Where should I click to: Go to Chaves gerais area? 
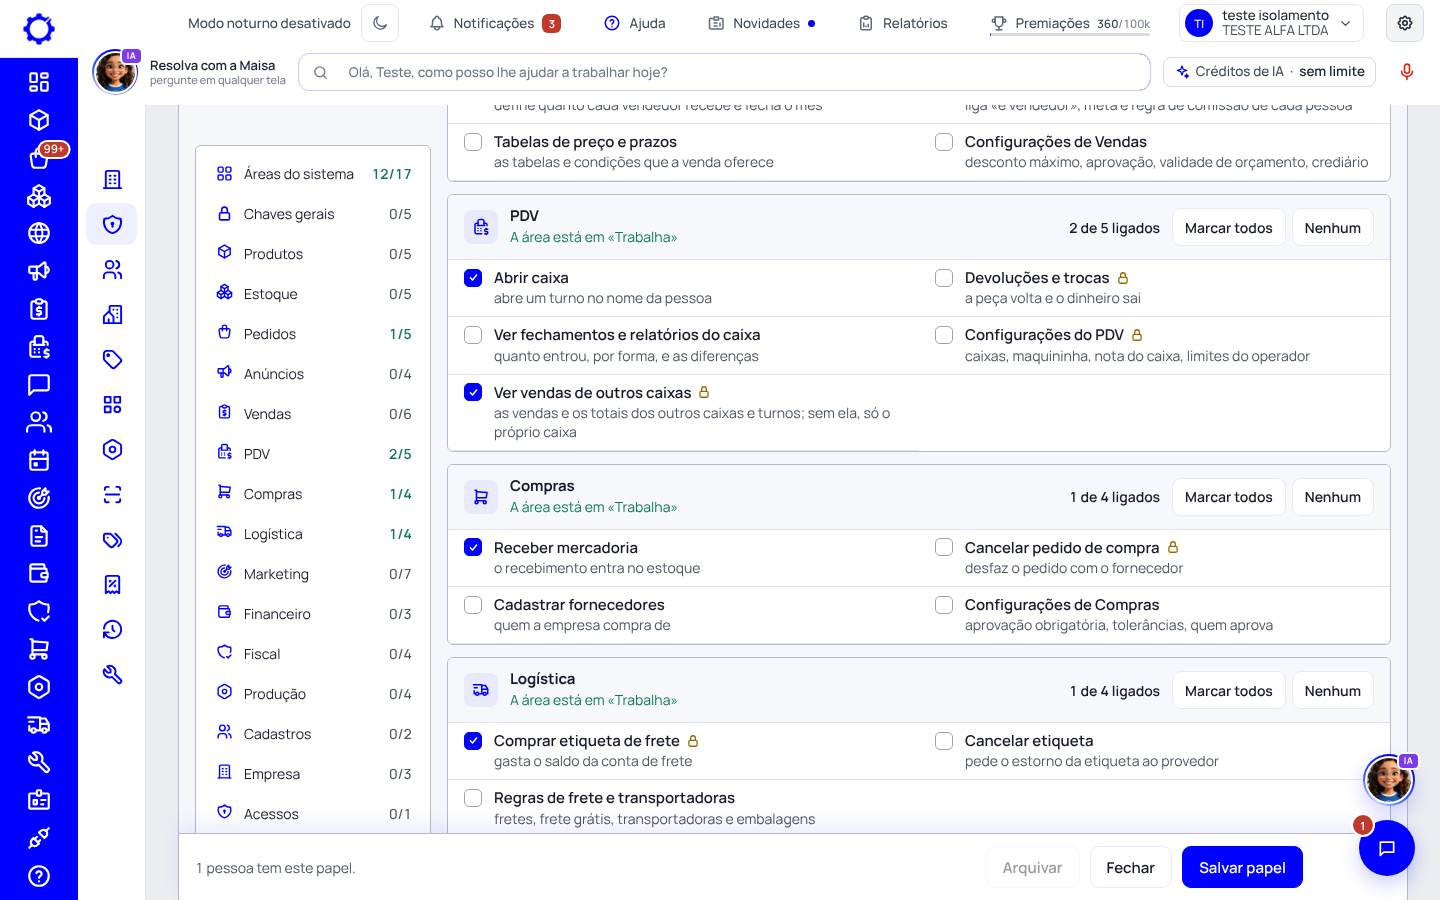coord(313,214)
